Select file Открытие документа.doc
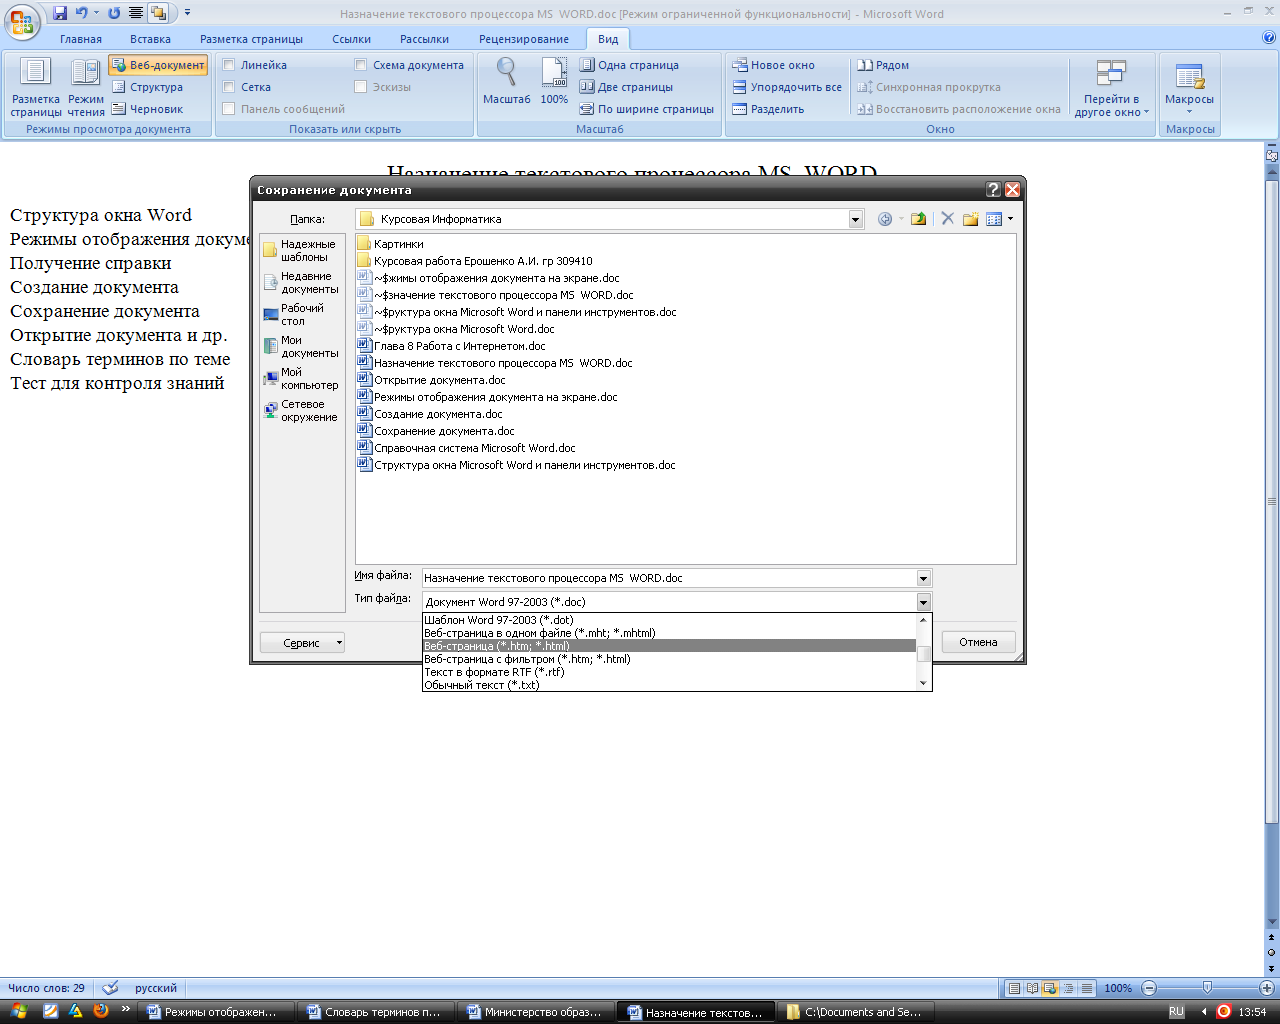The height and width of the screenshot is (1024, 1280). click(432, 380)
